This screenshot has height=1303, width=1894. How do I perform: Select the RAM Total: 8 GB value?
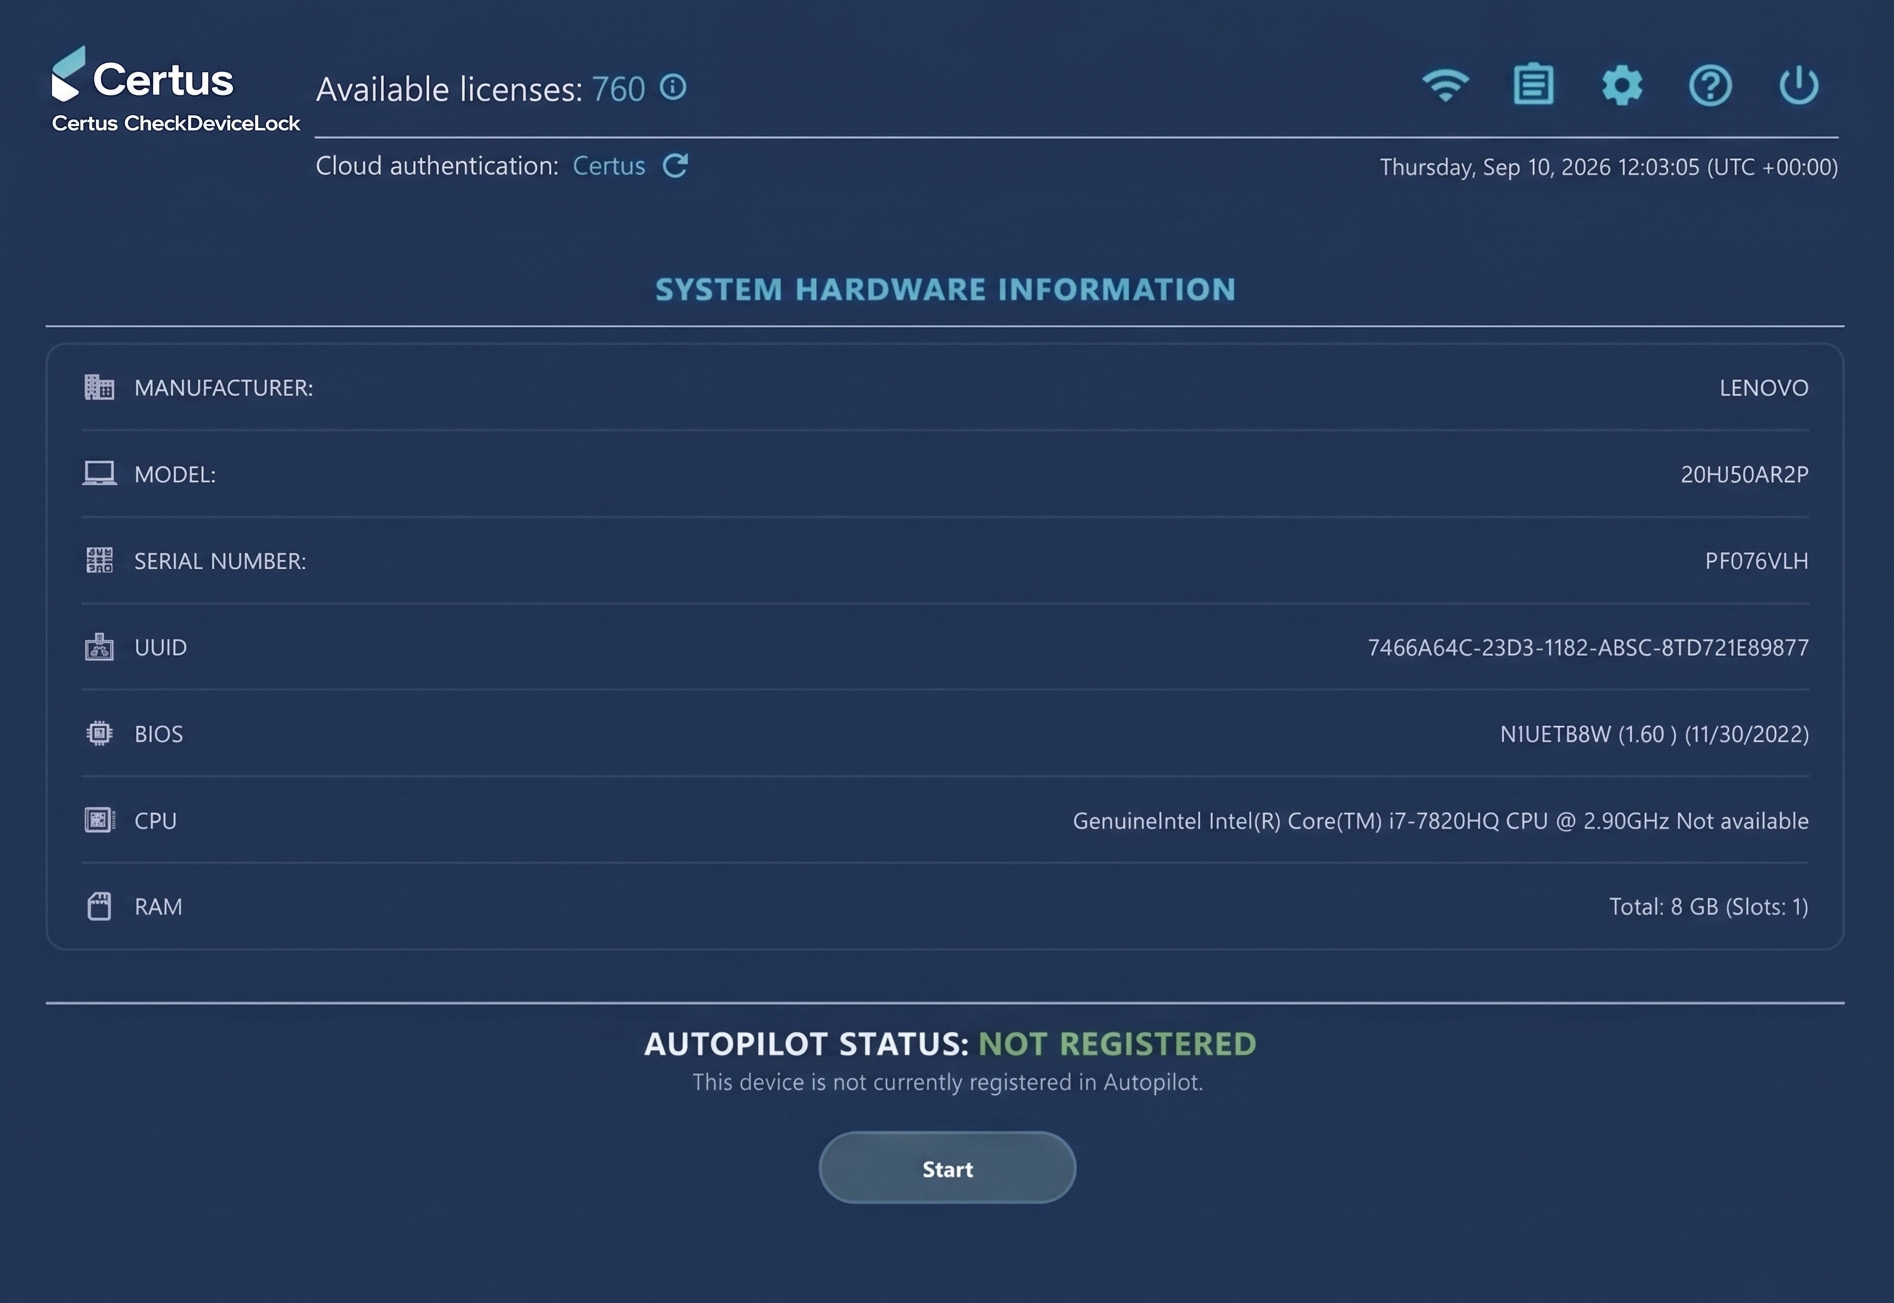[x=1708, y=907]
